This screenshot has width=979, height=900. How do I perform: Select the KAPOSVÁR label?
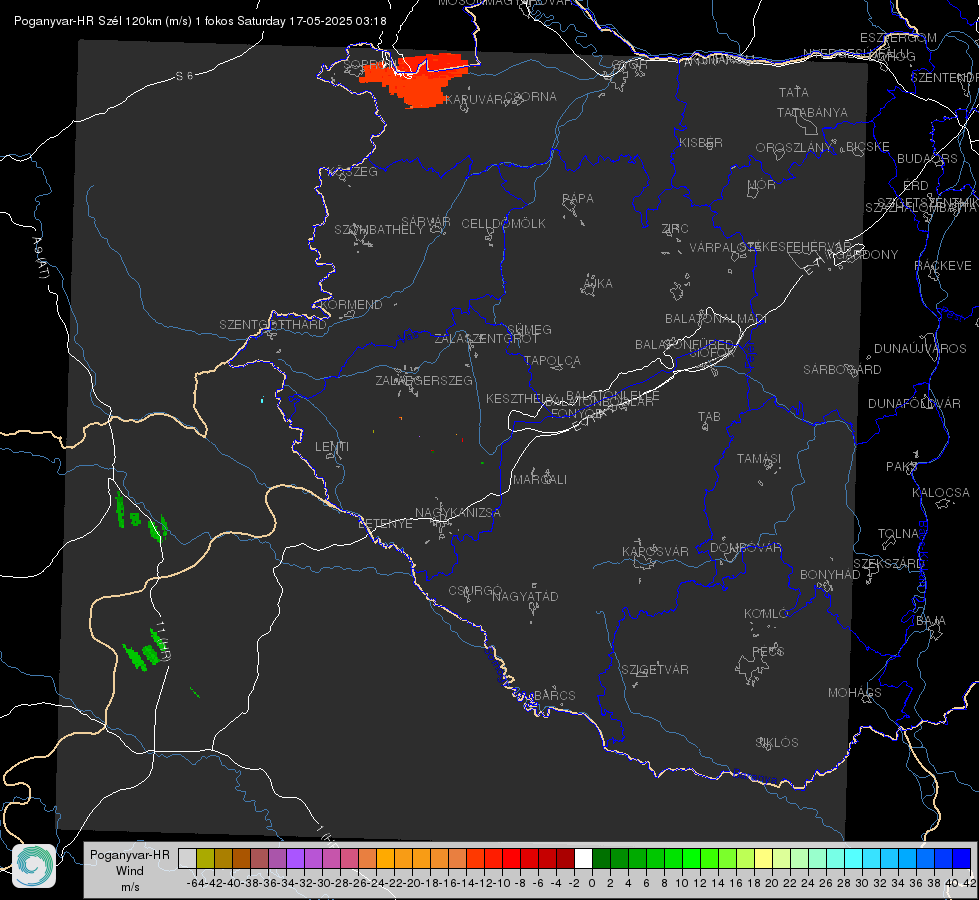656,551
